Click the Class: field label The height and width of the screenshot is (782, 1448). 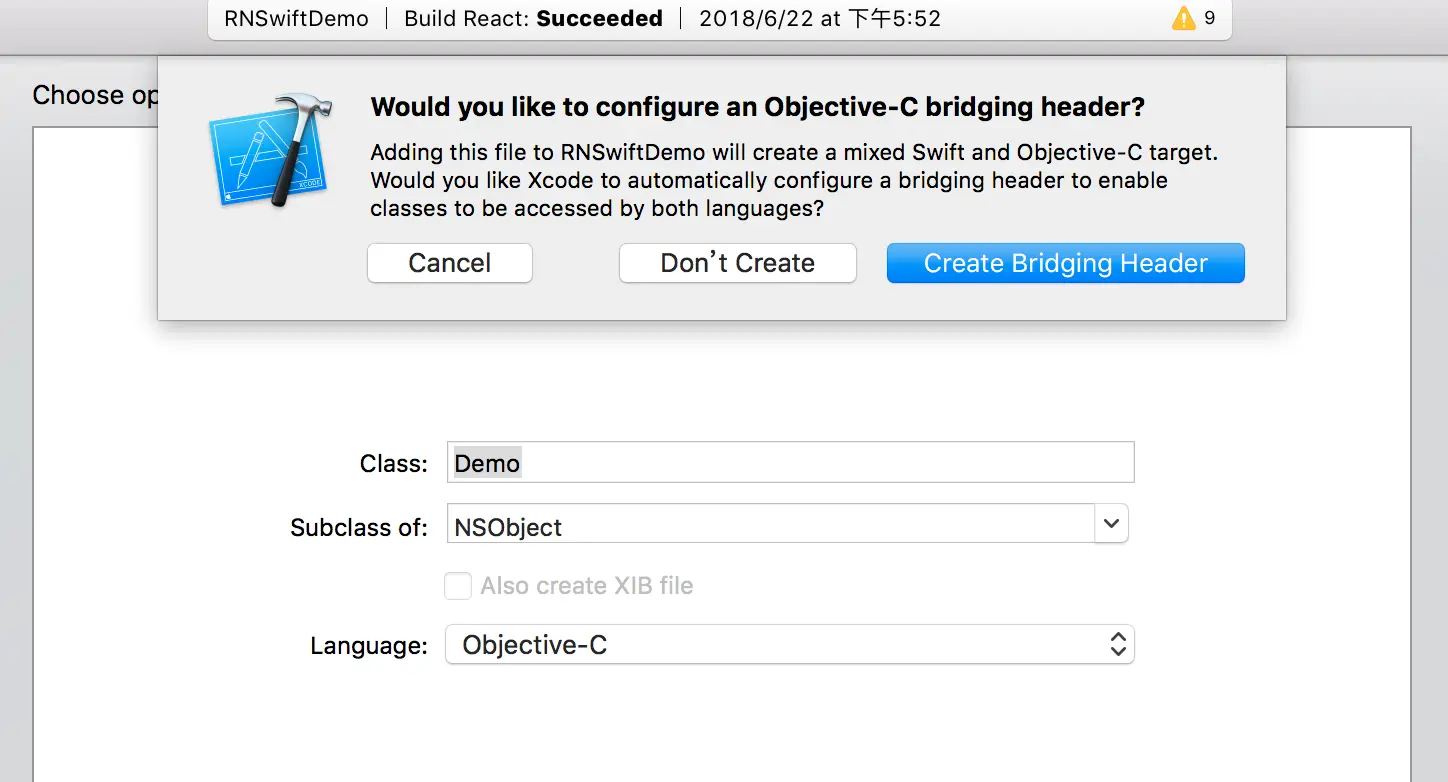click(393, 464)
